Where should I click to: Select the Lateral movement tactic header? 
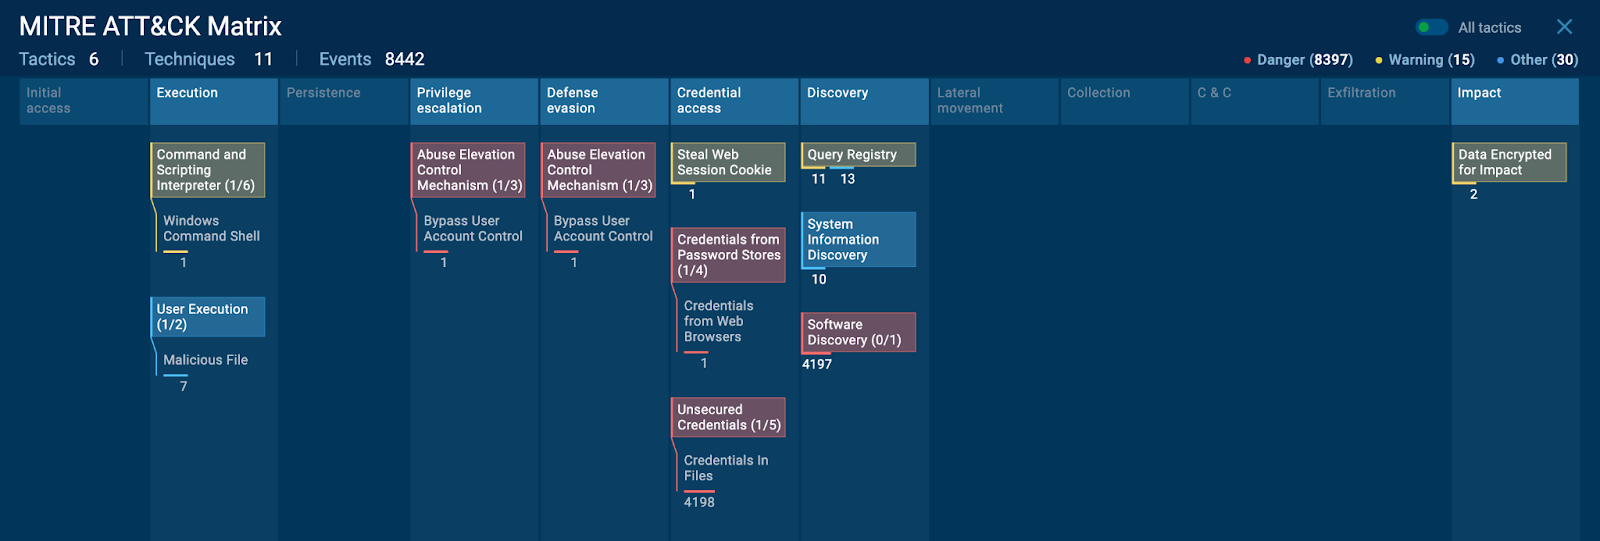(994, 101)
